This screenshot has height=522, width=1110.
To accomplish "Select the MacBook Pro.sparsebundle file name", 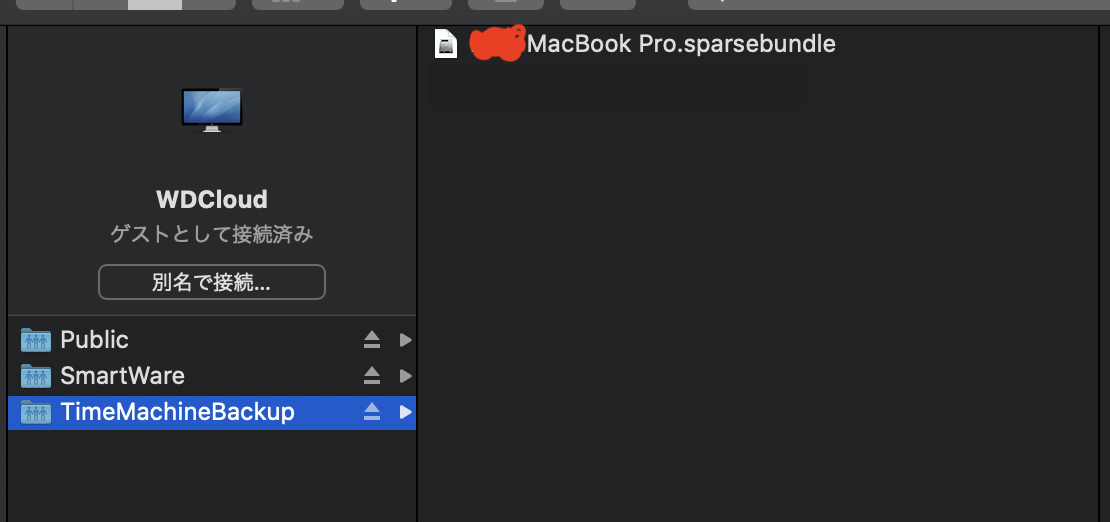I will coord(680,44).
